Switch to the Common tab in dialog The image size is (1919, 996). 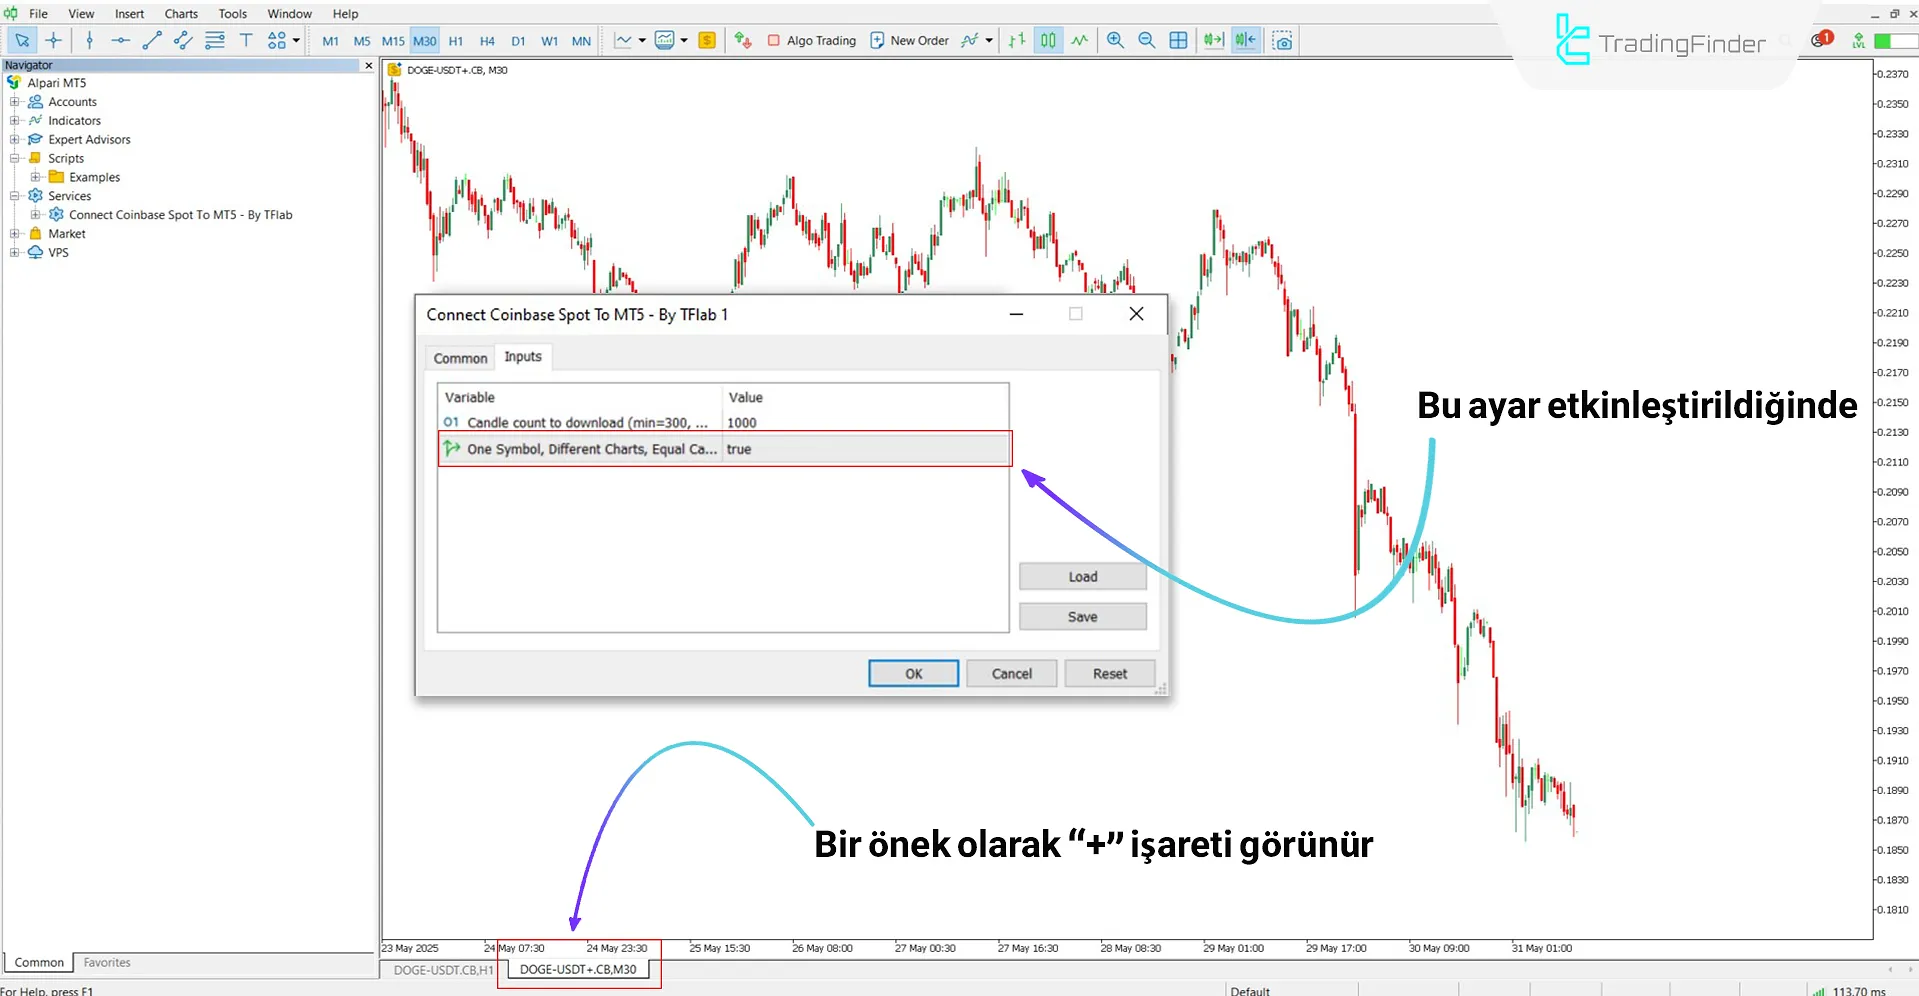coord(460,357)
